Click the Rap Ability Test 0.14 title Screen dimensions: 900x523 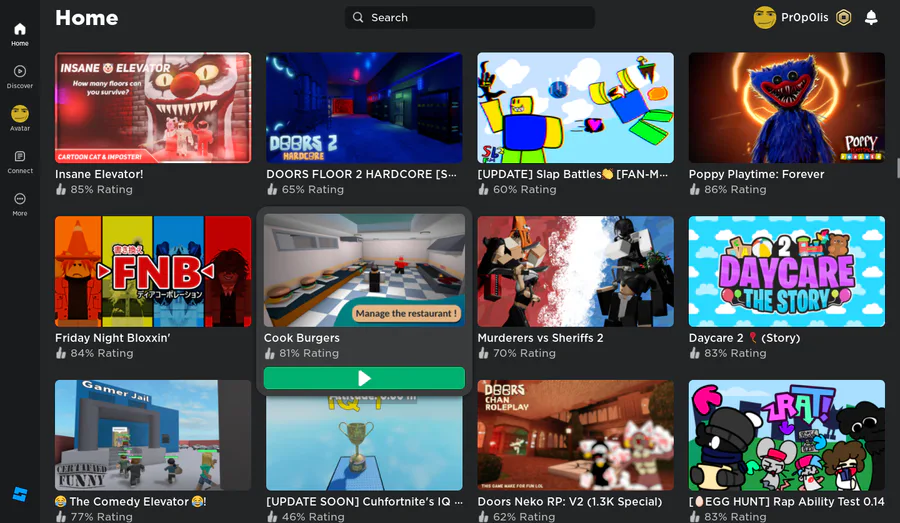(x=786, y=501)
